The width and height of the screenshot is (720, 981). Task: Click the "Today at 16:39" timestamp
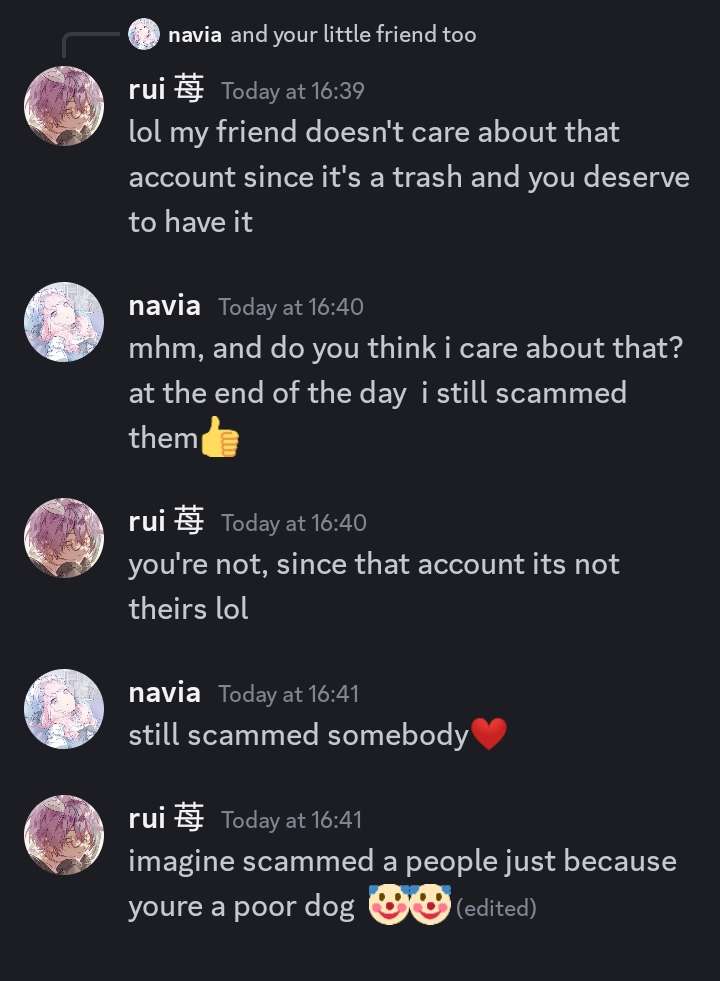[293, 91]
